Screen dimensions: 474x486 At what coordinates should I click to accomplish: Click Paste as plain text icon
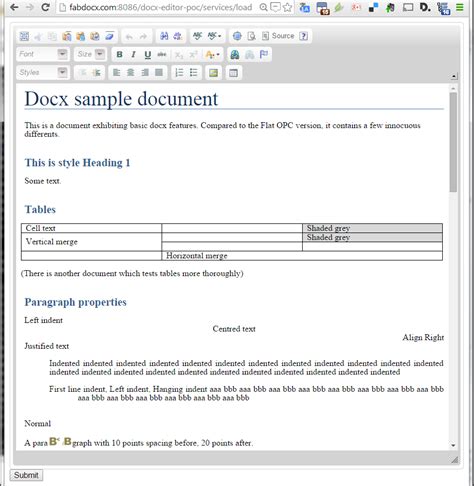point(81,36)
